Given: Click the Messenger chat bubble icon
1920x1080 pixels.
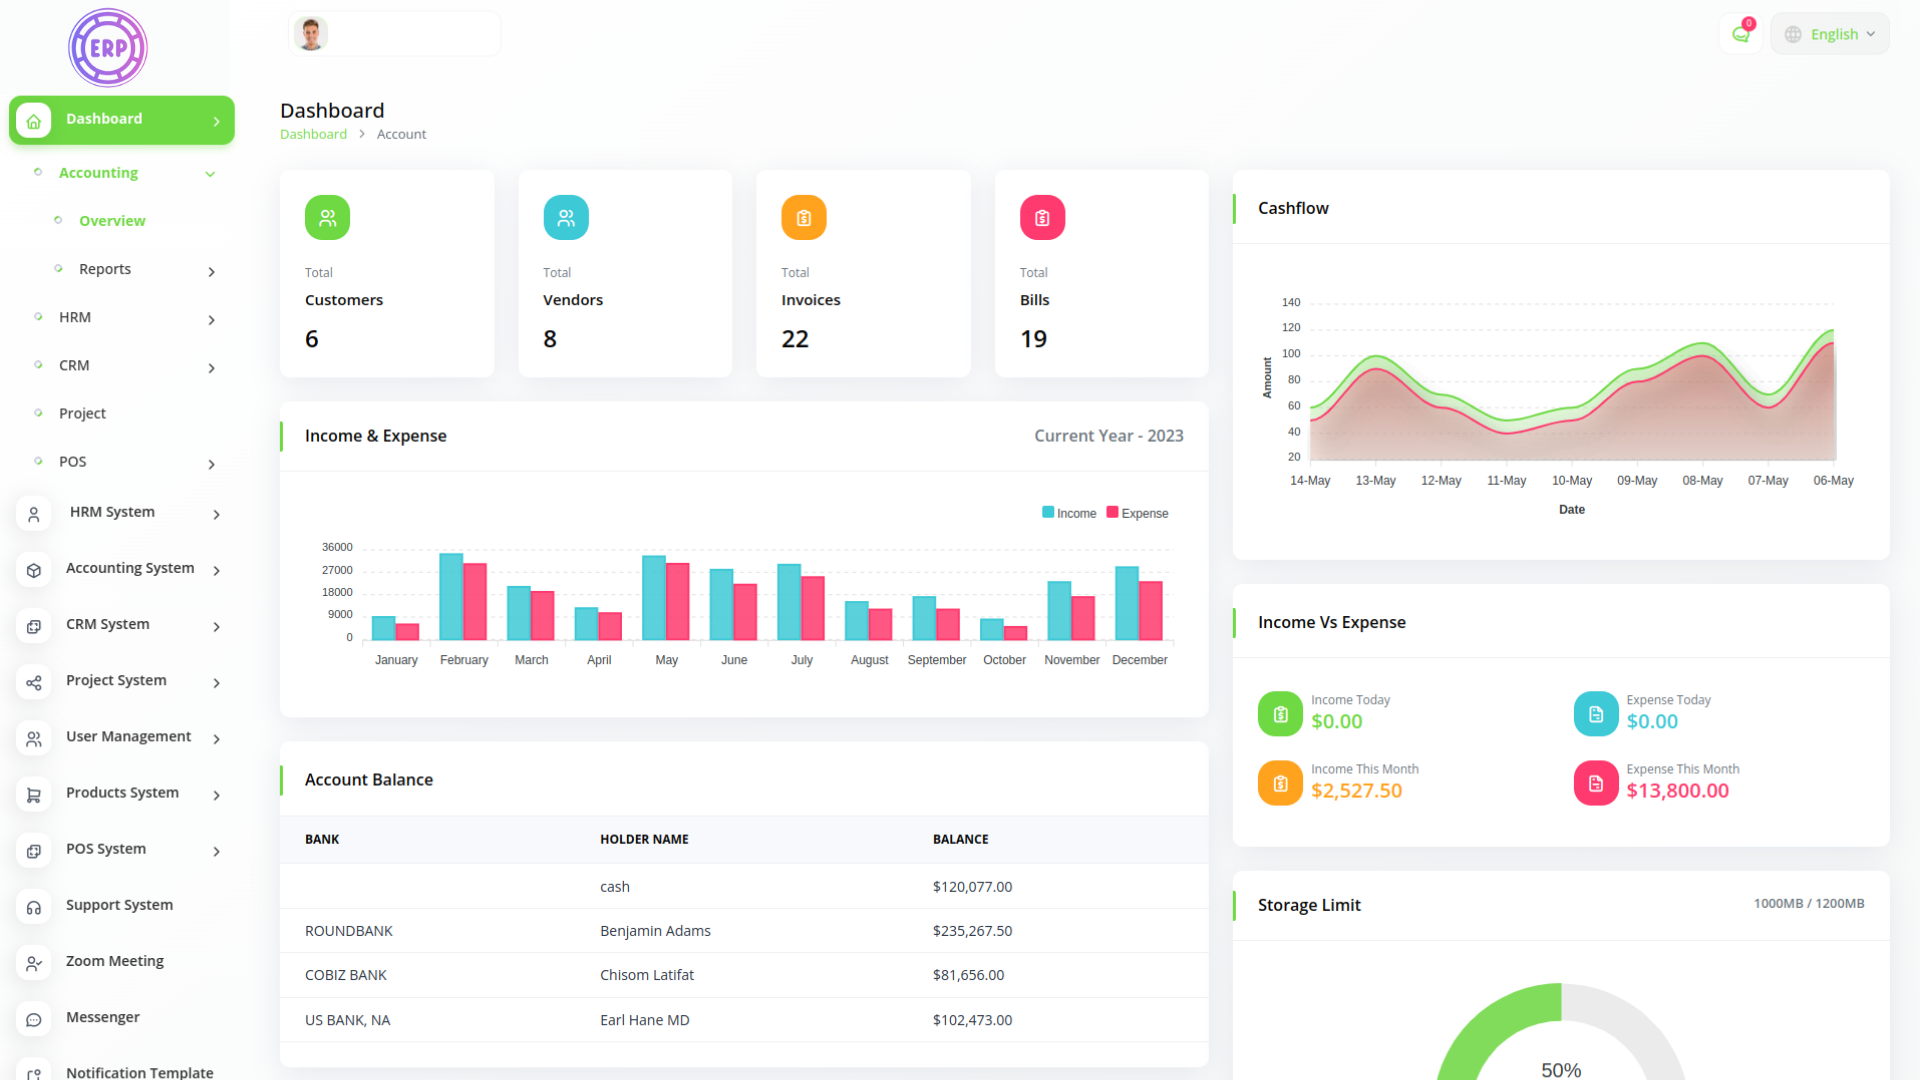Looking at the screenshot, I should (x=34, y=1019).
